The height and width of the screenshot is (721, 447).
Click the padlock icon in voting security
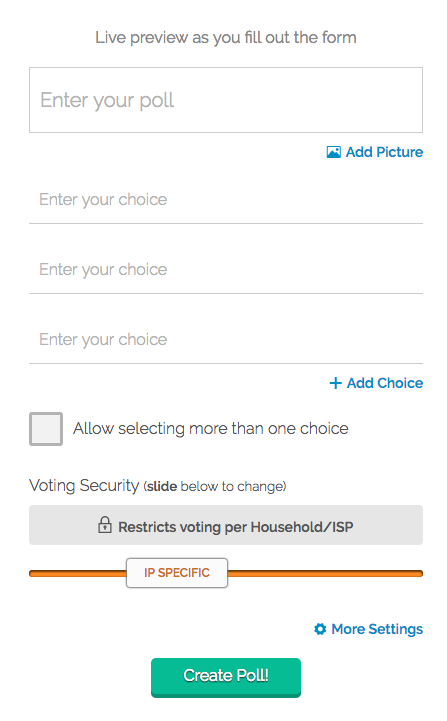105,525
